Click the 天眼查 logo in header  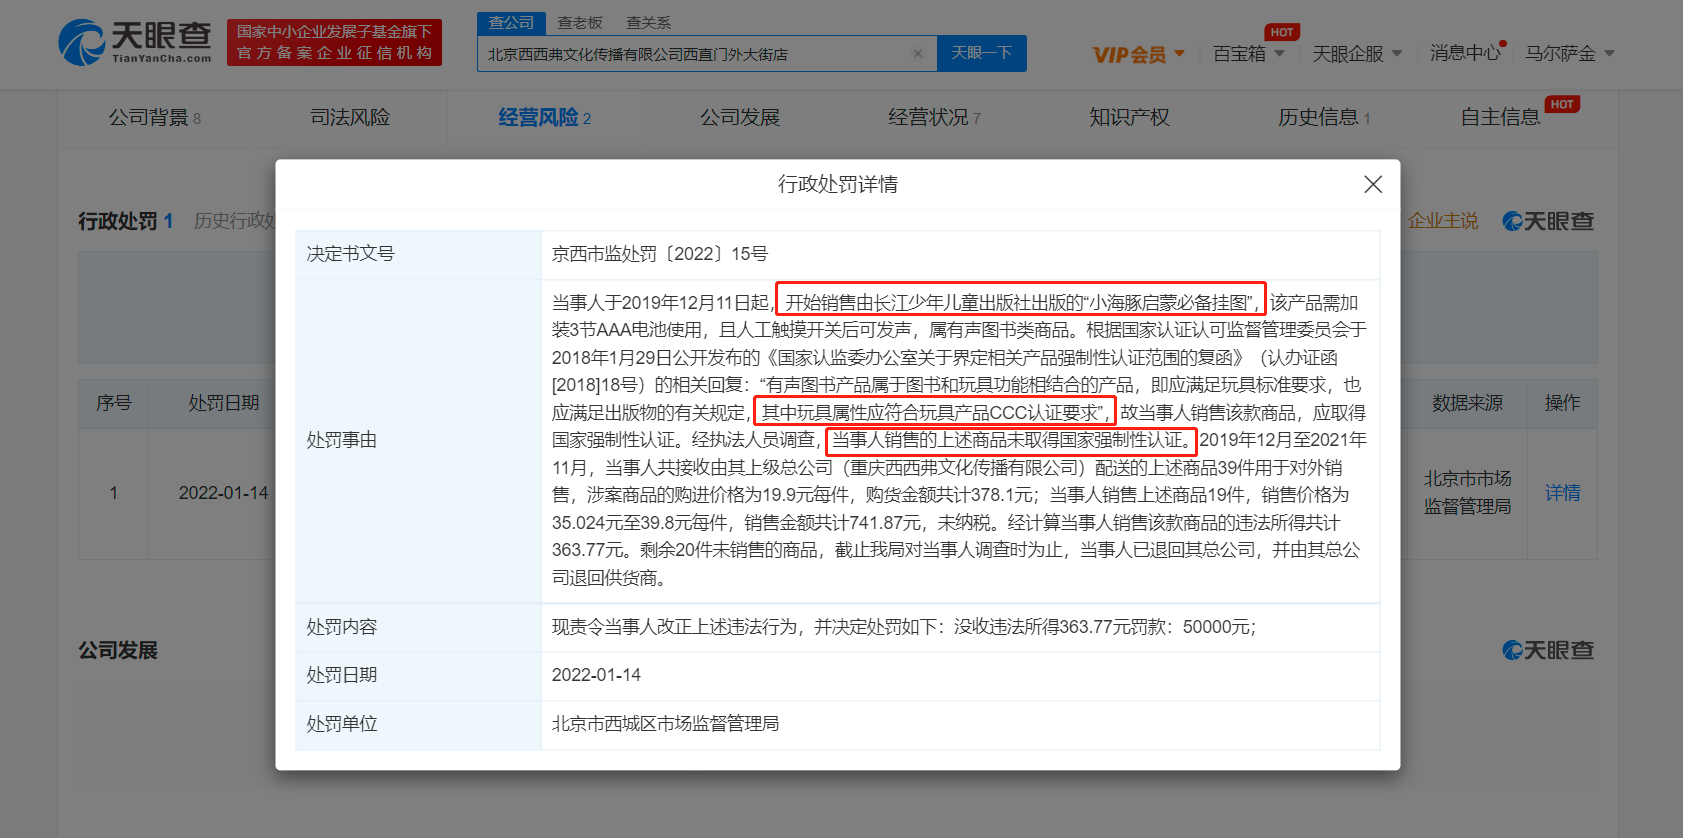[135, 42]
